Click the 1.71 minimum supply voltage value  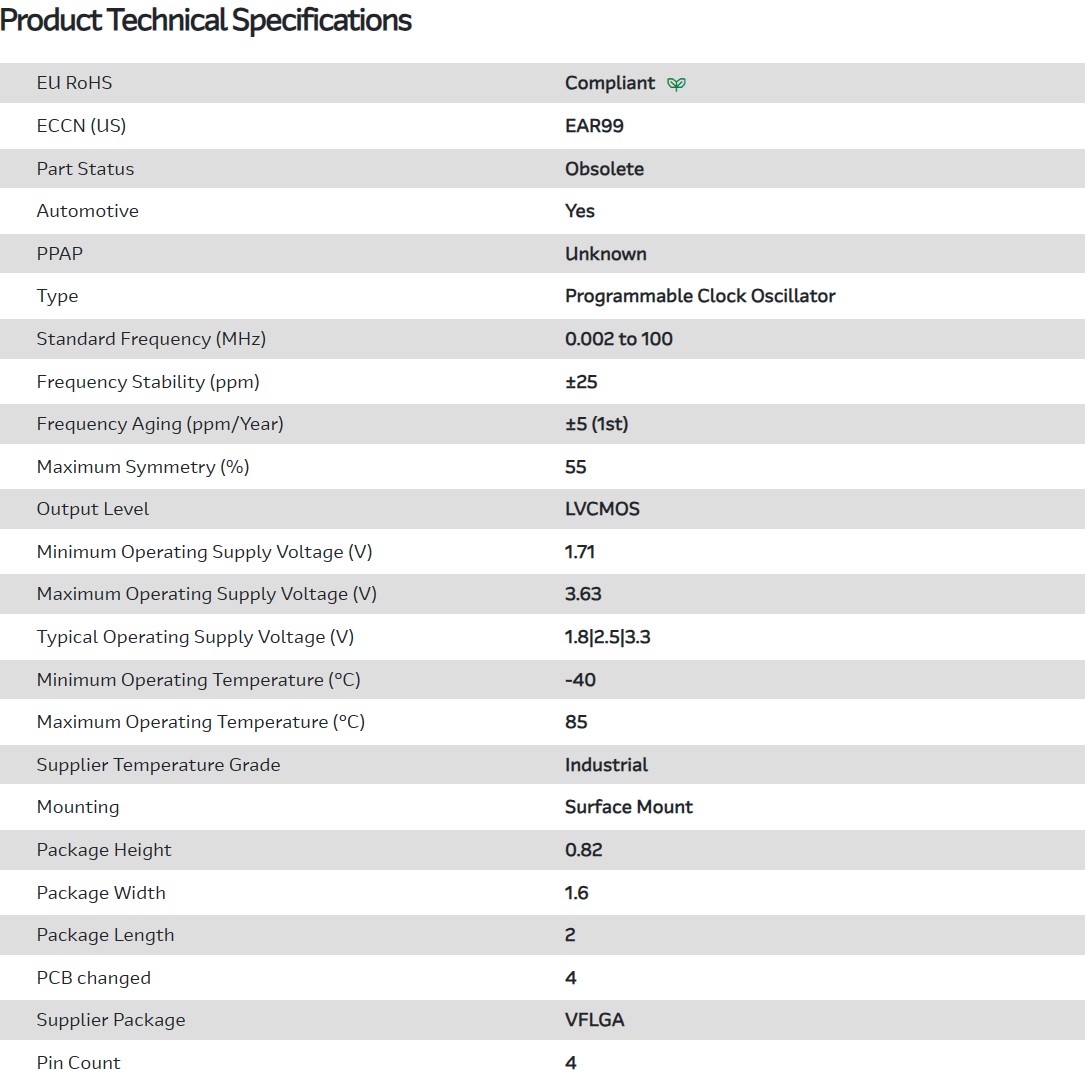(580, 552)
